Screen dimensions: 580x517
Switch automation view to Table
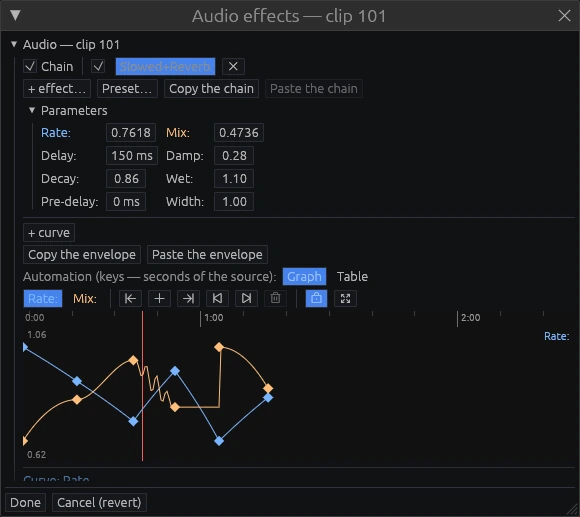click(x=352, y=277)
